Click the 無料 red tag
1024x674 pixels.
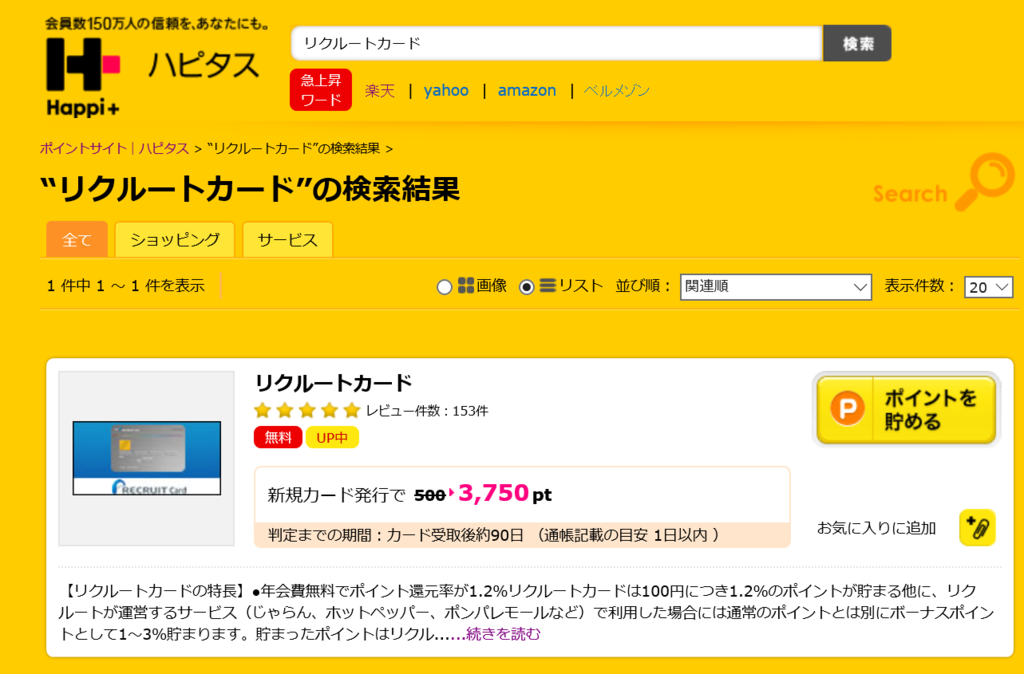click(x=278, y=437)
